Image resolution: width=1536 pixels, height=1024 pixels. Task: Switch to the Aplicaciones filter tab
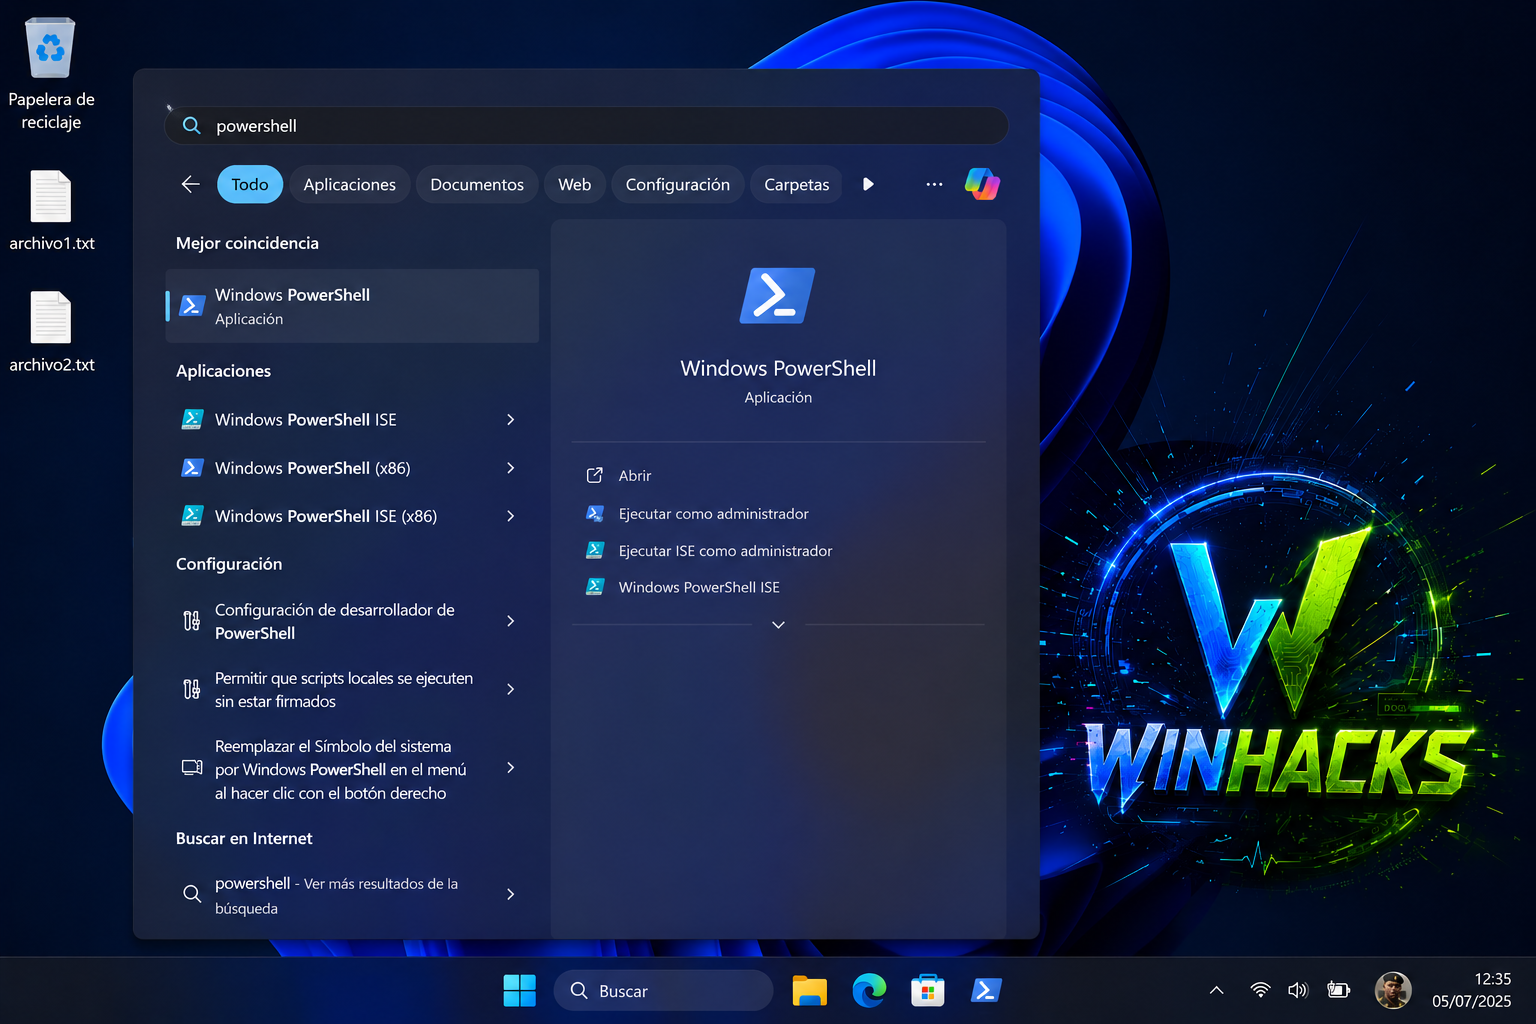(x=350, y=184)
